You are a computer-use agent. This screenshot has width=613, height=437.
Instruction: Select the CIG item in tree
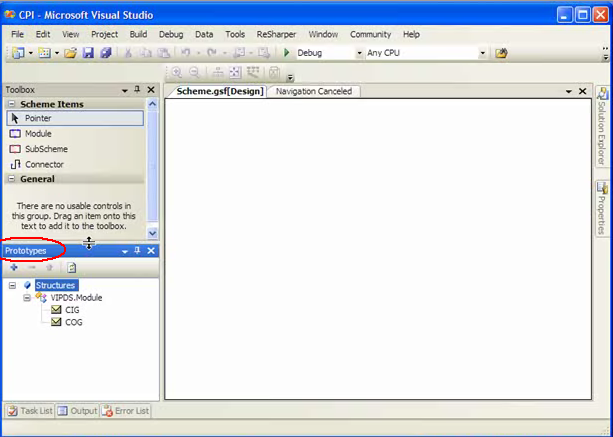pos(73,310)
